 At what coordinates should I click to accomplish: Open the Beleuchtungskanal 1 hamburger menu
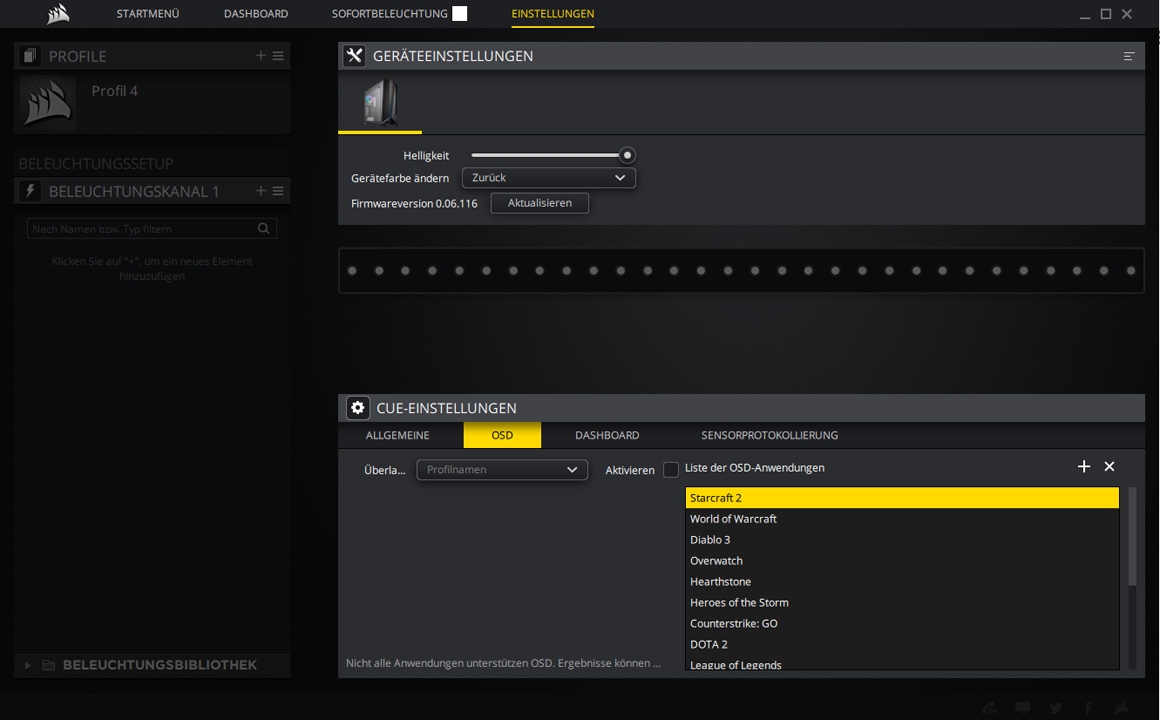click(x=278, y=191)
